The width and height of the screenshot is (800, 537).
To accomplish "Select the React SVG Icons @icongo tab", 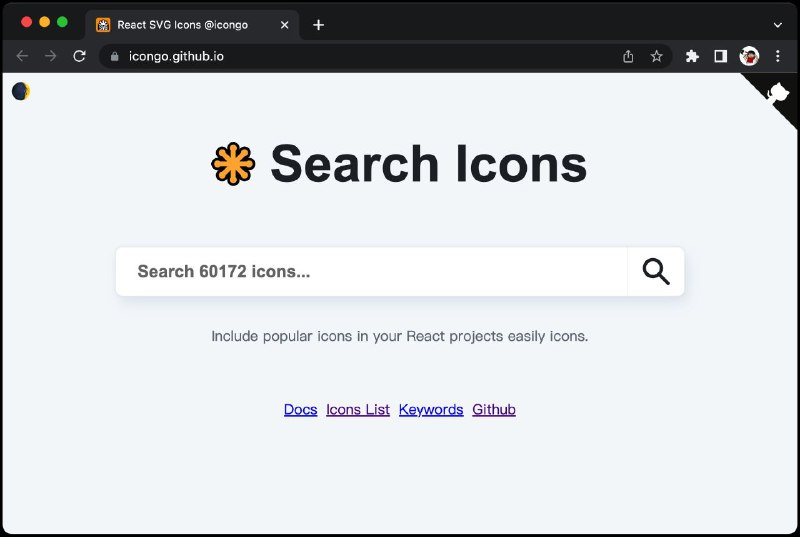I will [x=192, y=24].
